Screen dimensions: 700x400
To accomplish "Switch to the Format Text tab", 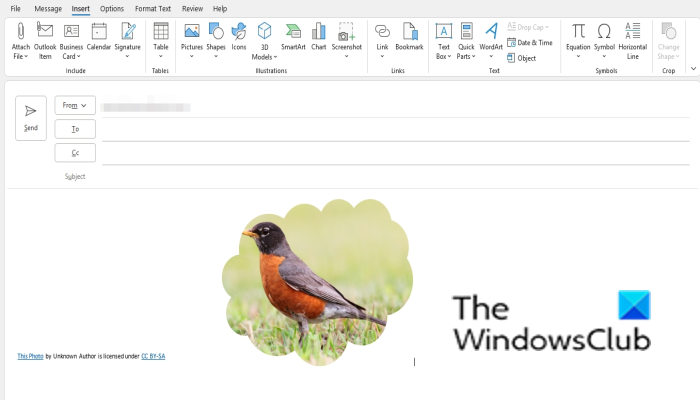I will point(153,8).
